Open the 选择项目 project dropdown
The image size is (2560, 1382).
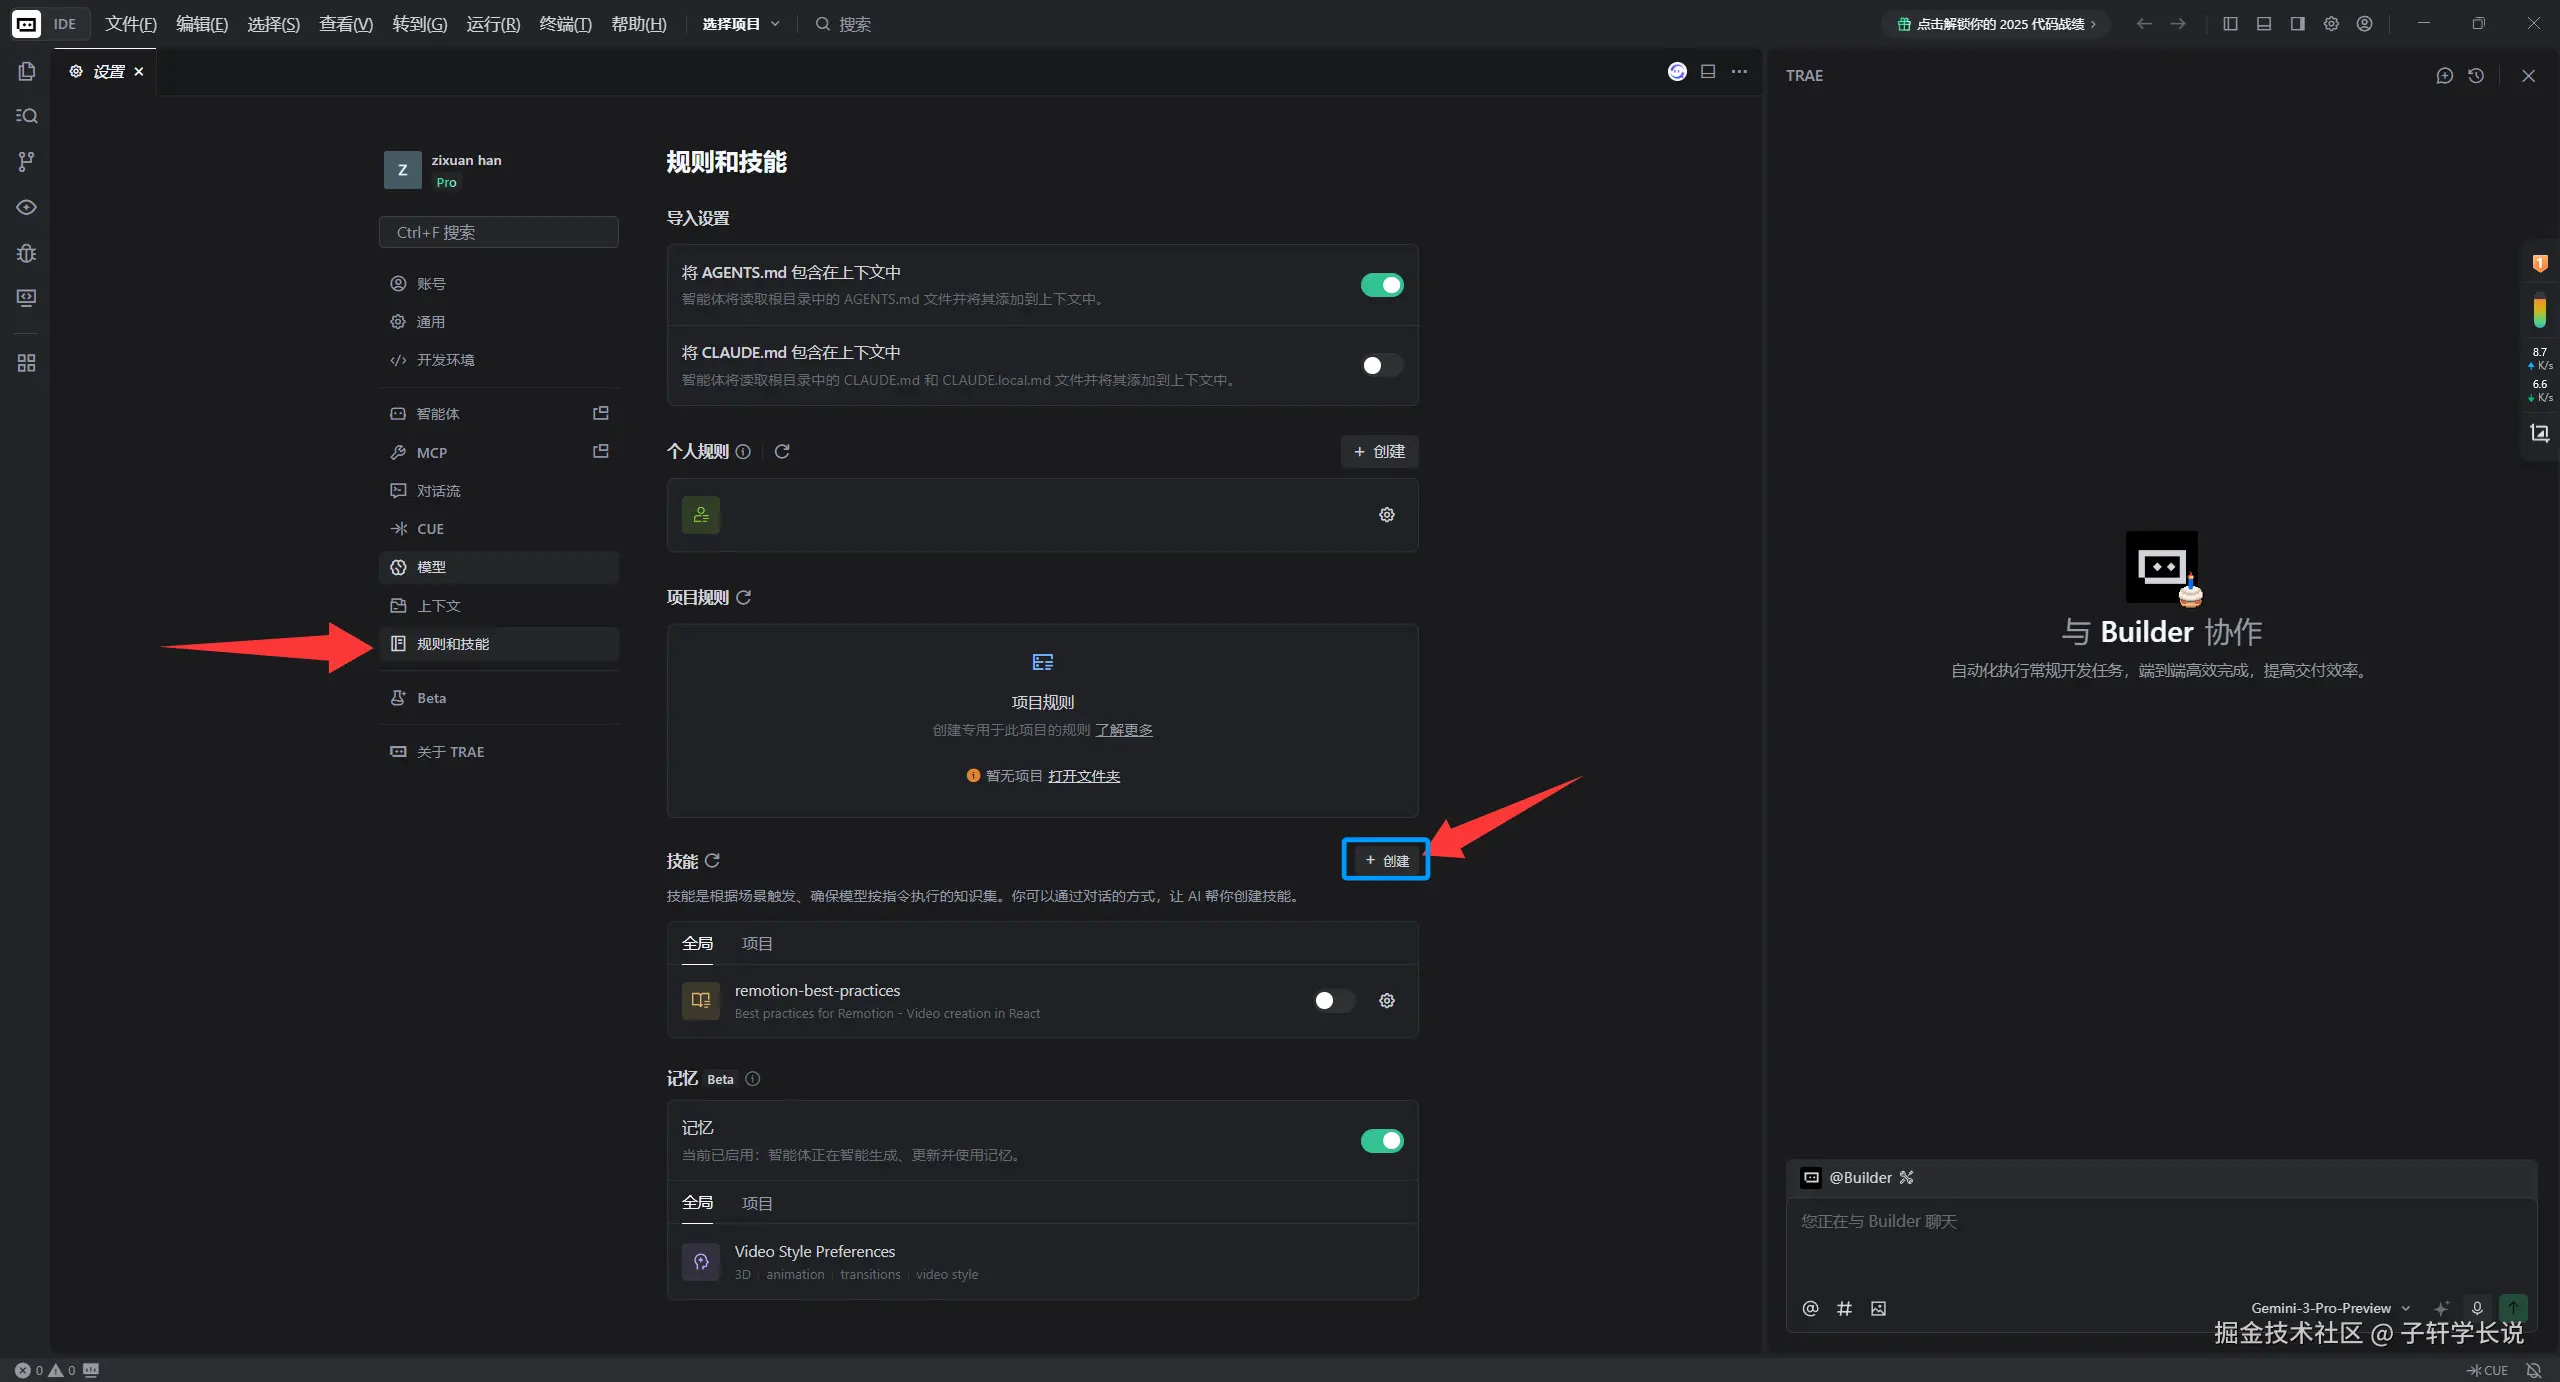pyautogui.click(x=740, y=24)
